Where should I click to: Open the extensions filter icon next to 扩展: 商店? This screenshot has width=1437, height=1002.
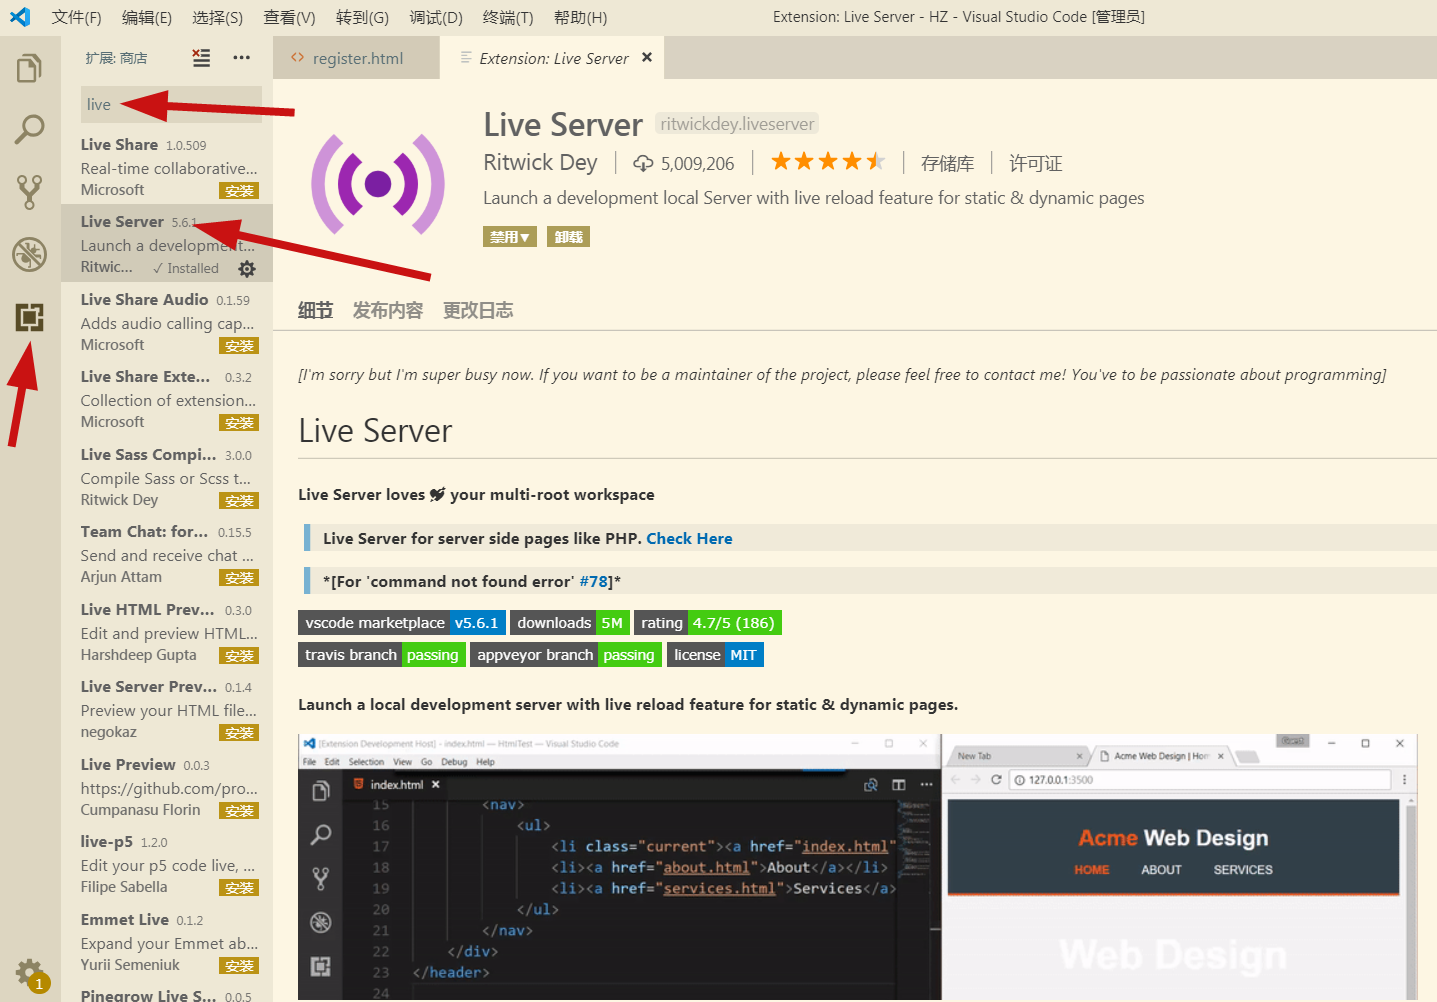point(200,57)
